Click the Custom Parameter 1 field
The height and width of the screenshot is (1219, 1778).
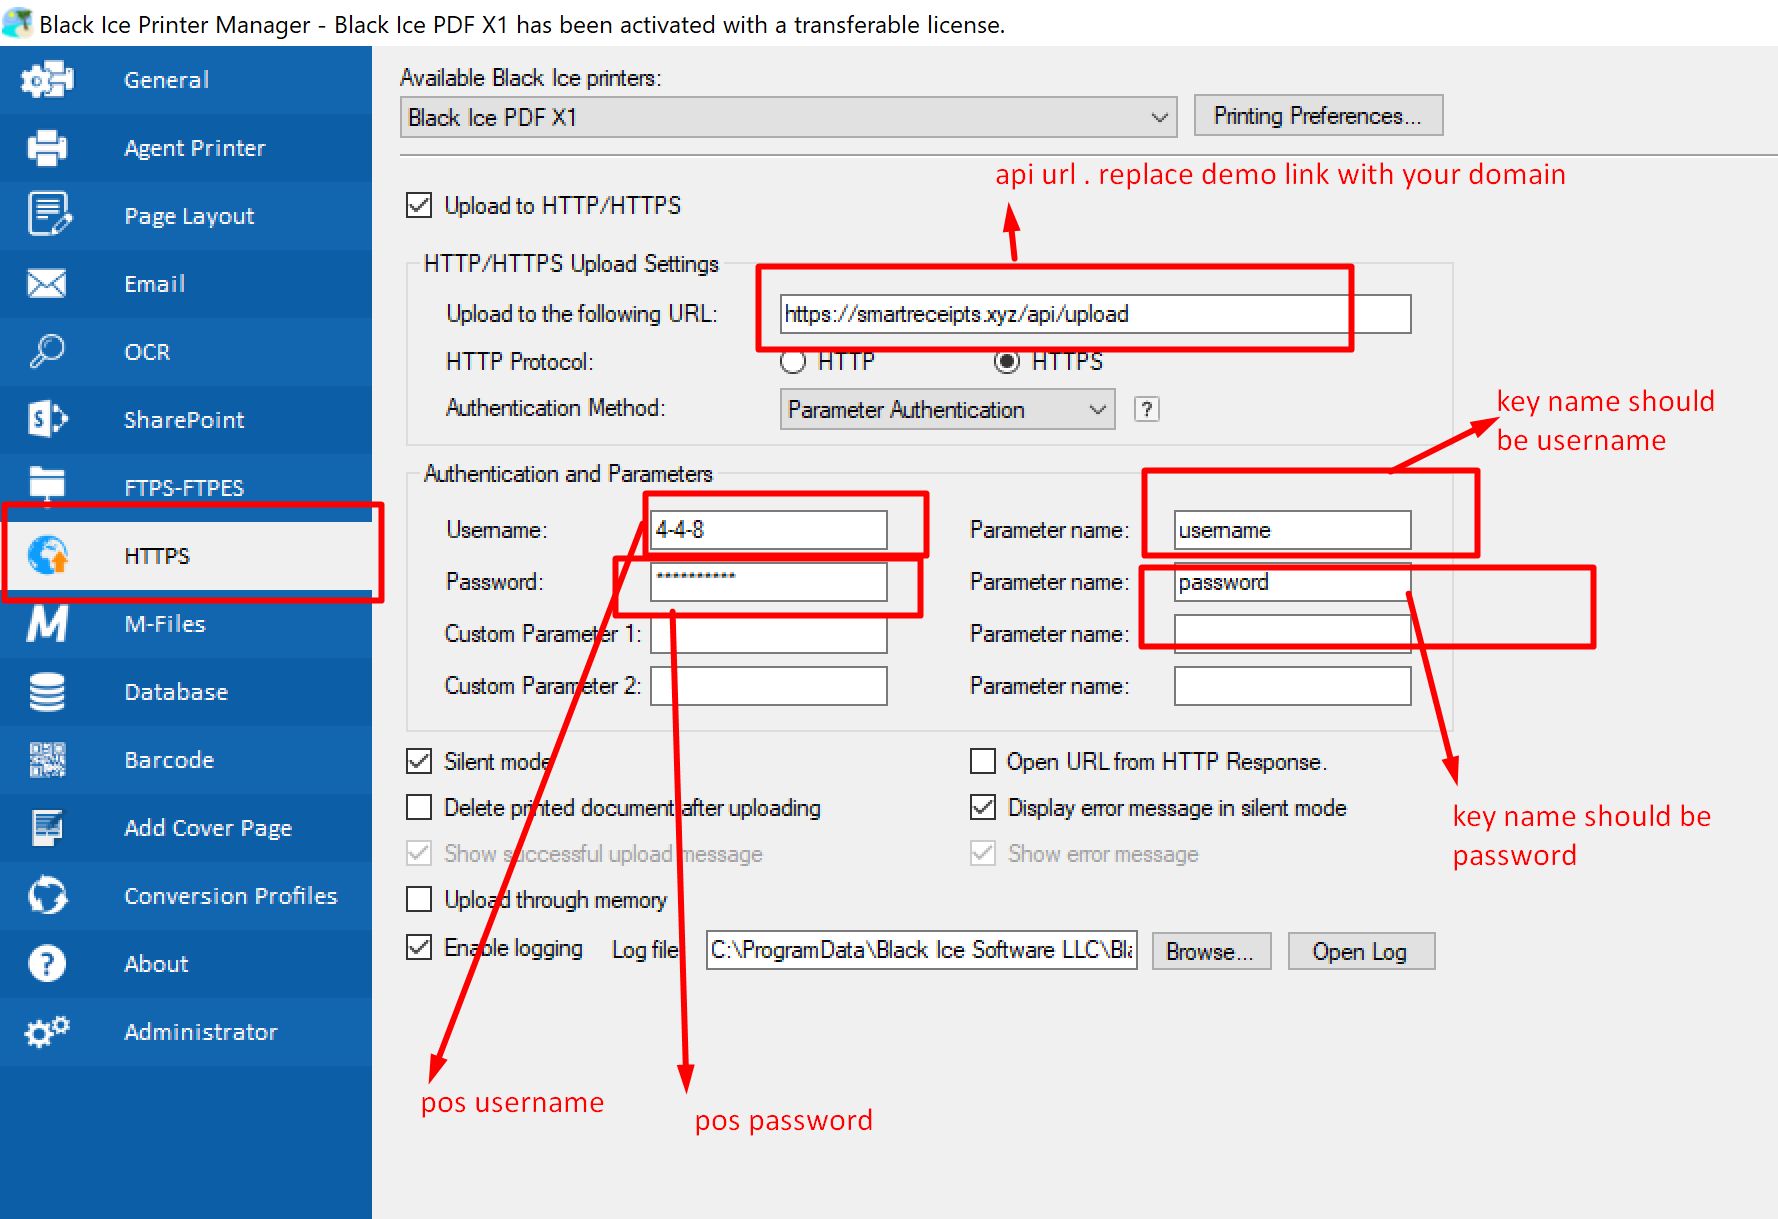pos(768,634)
